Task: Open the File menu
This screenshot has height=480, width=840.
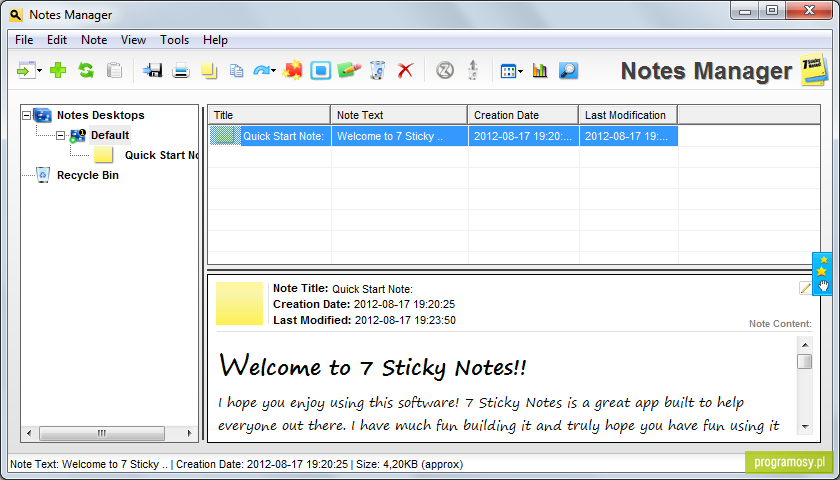Action: (24, 40)
